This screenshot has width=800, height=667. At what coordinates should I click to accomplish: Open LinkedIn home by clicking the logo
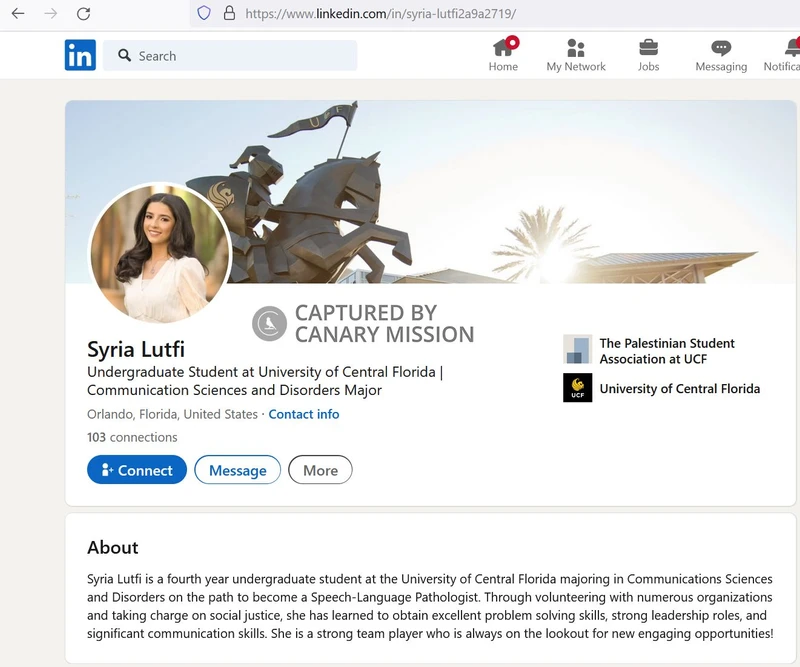tap(78, 55)
